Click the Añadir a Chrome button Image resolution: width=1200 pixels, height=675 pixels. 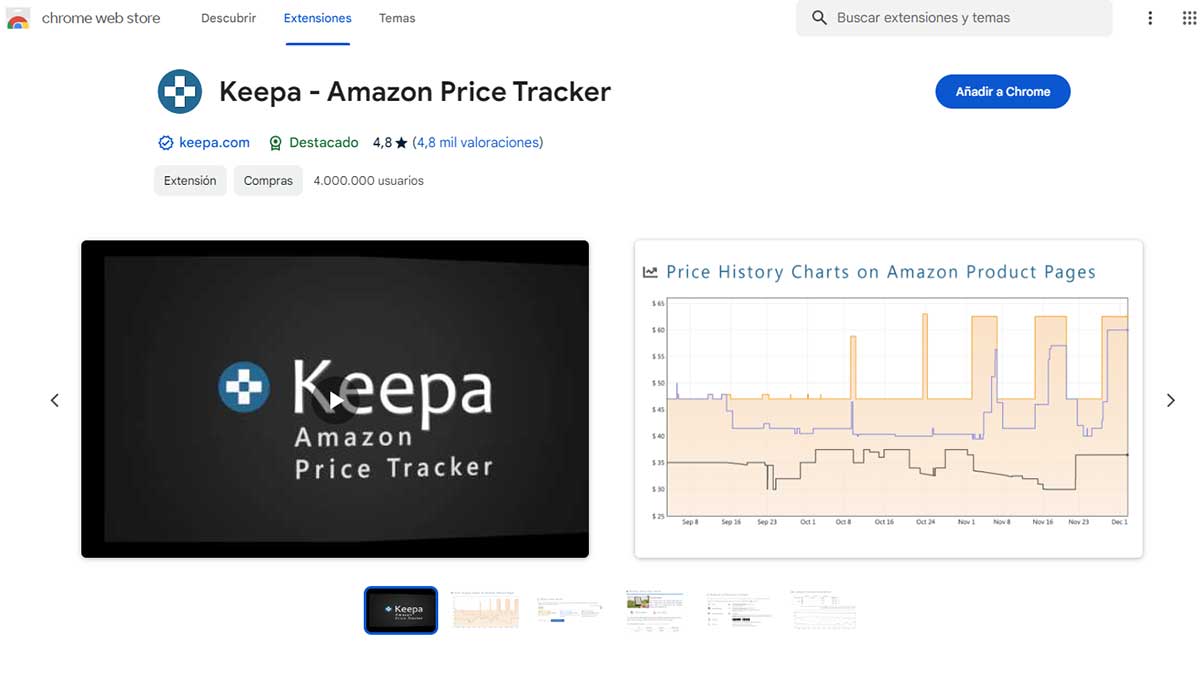point(1002,92)
